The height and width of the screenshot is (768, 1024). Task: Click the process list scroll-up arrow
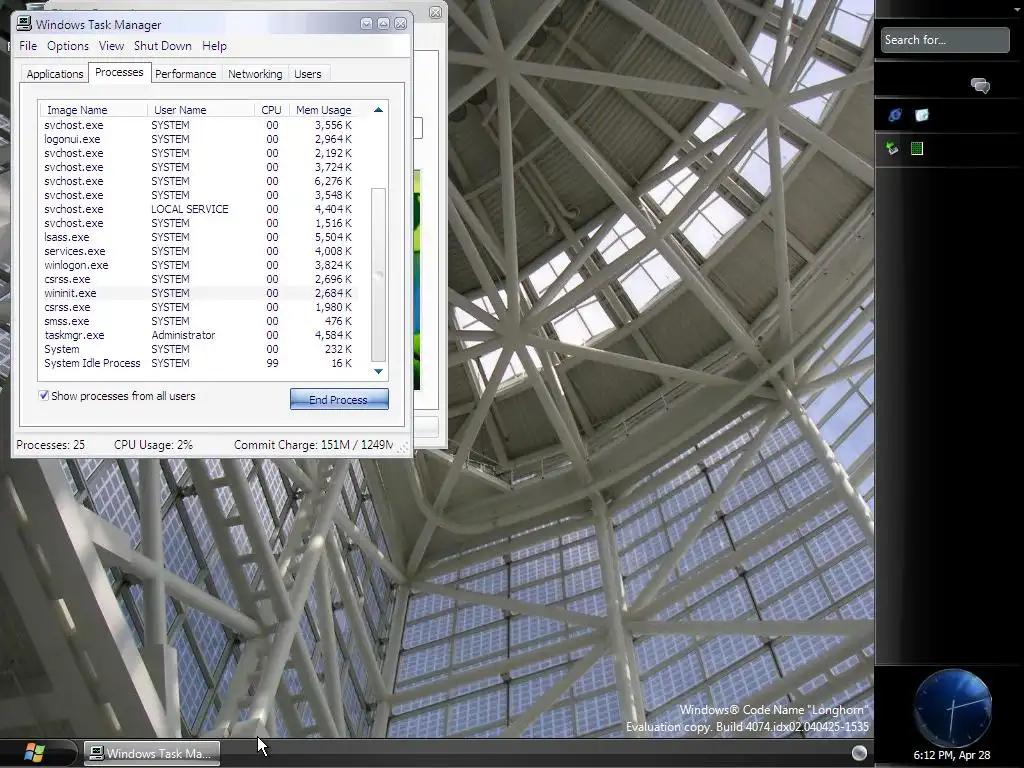pyautogui.click(x=378, y=110)
